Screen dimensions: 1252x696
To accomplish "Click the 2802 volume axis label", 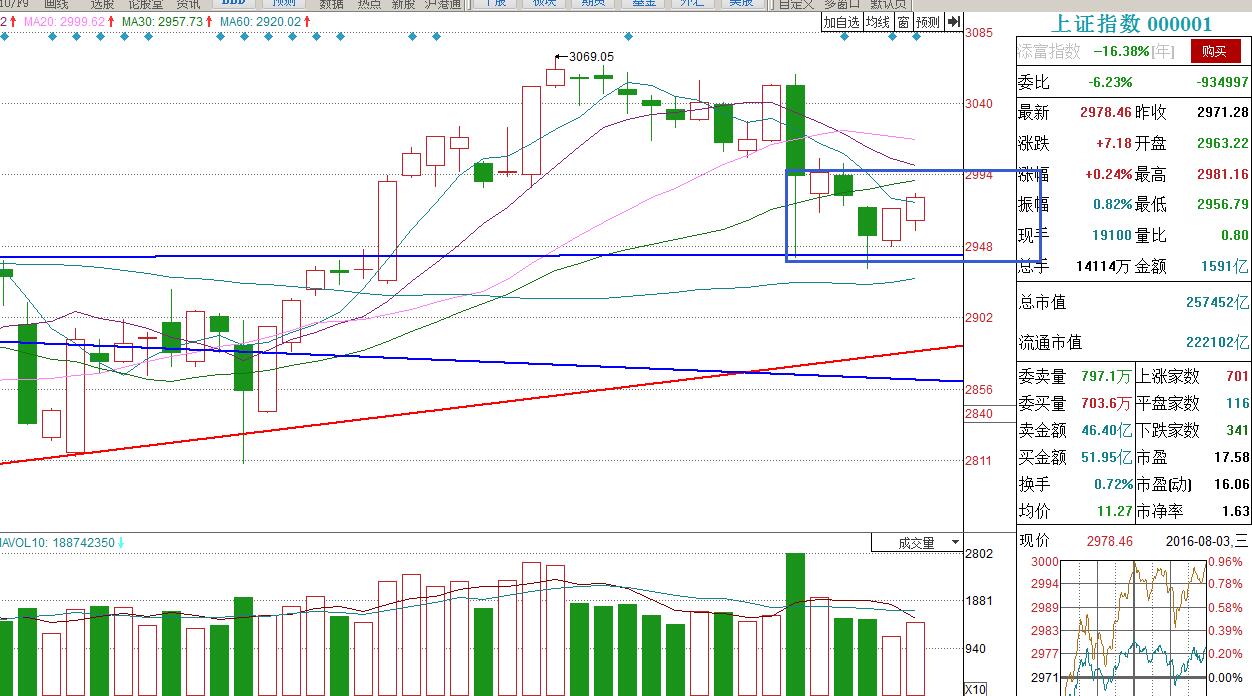I will tap(979, 554).
